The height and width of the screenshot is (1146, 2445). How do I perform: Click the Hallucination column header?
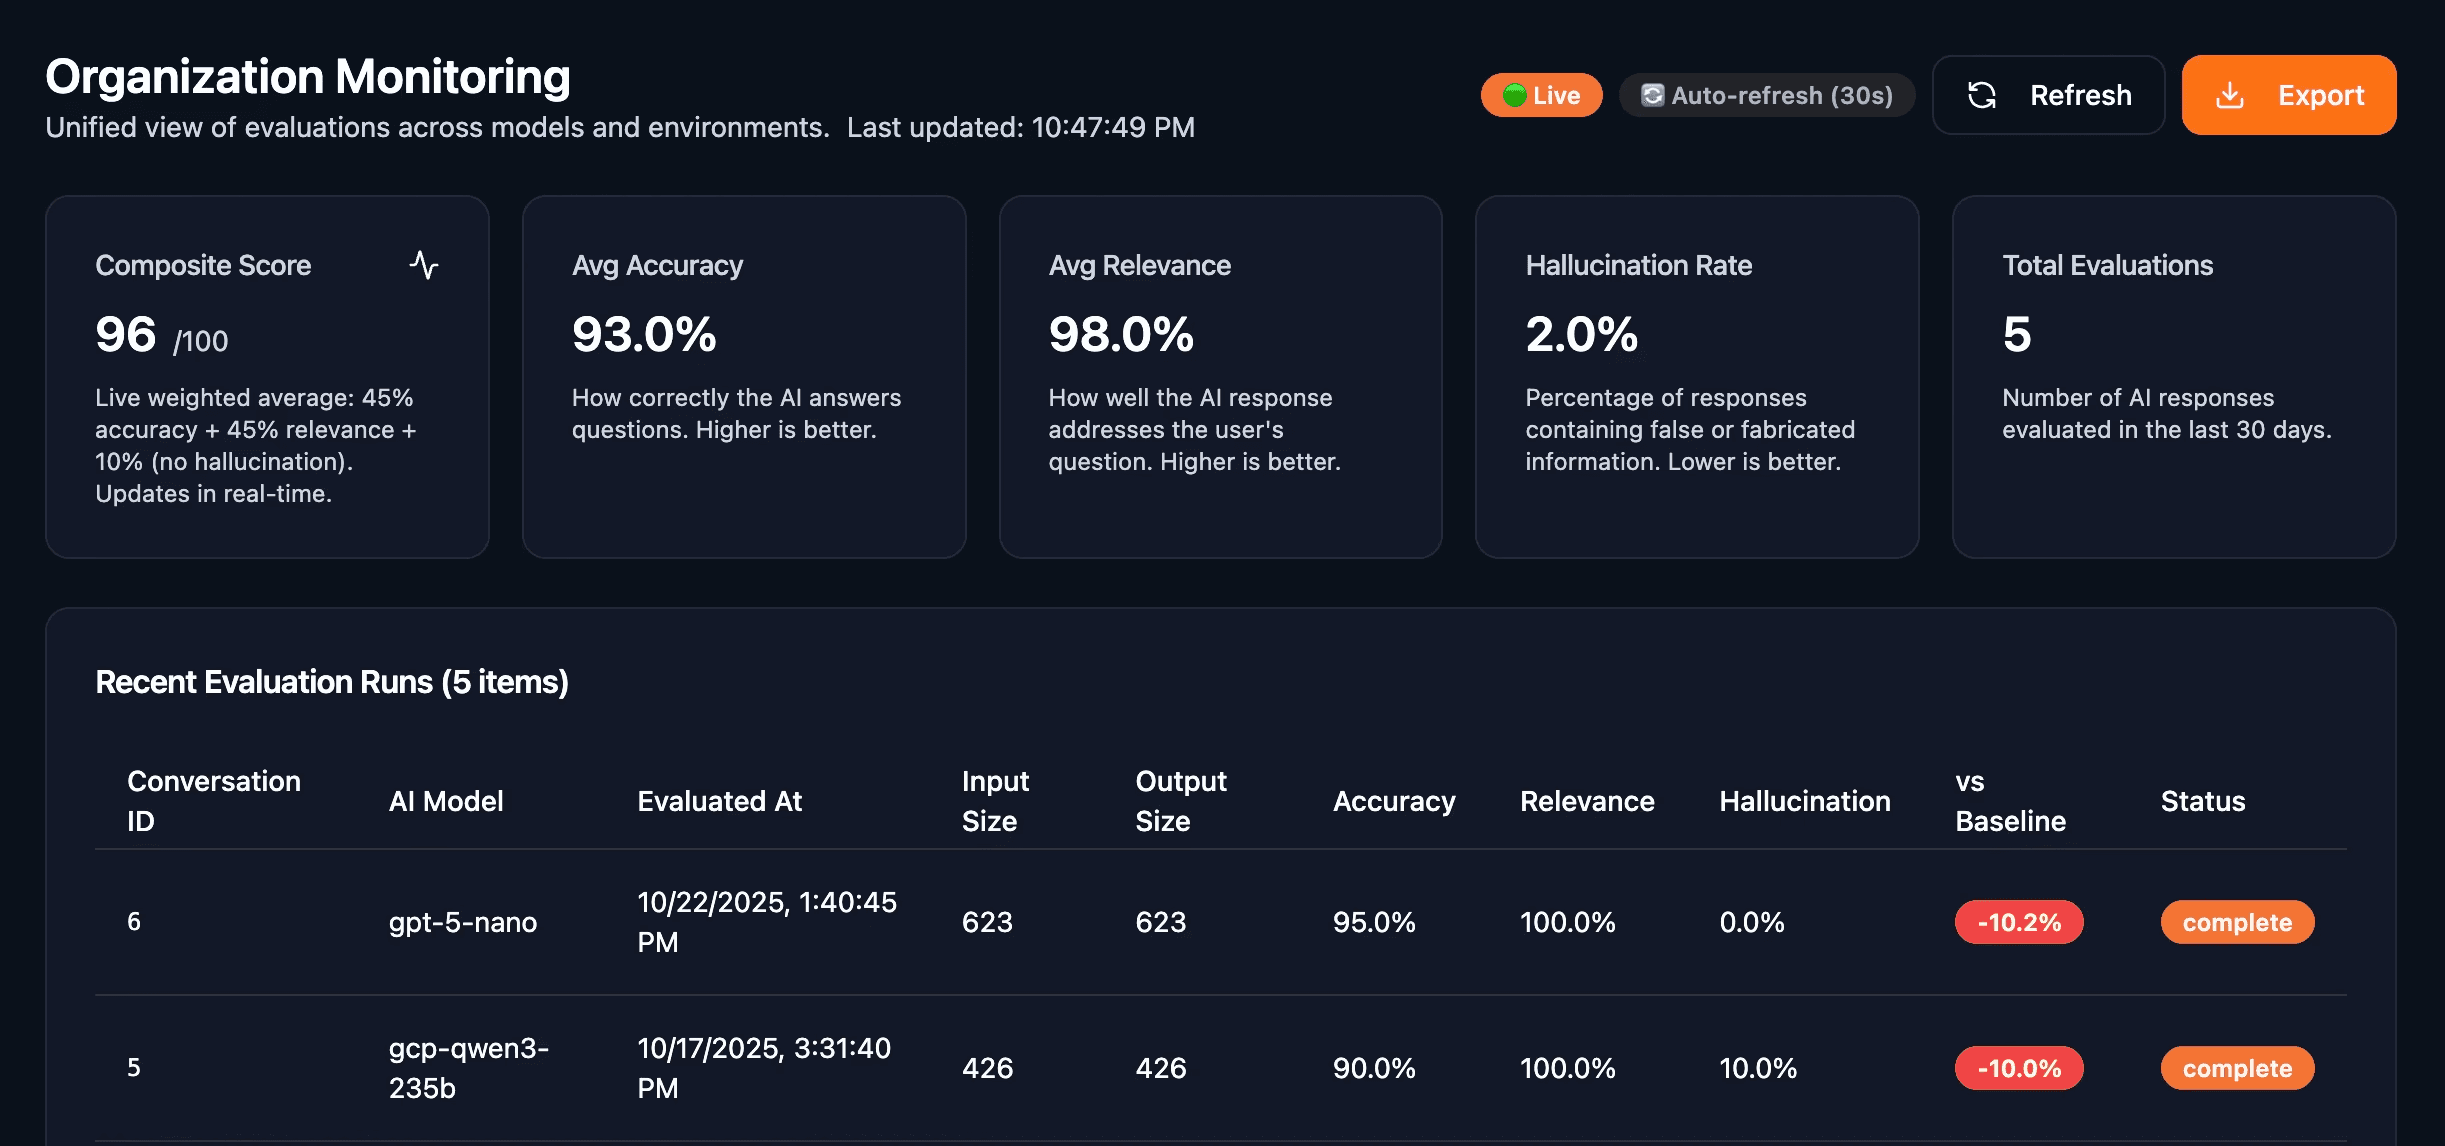point(1804,801)
